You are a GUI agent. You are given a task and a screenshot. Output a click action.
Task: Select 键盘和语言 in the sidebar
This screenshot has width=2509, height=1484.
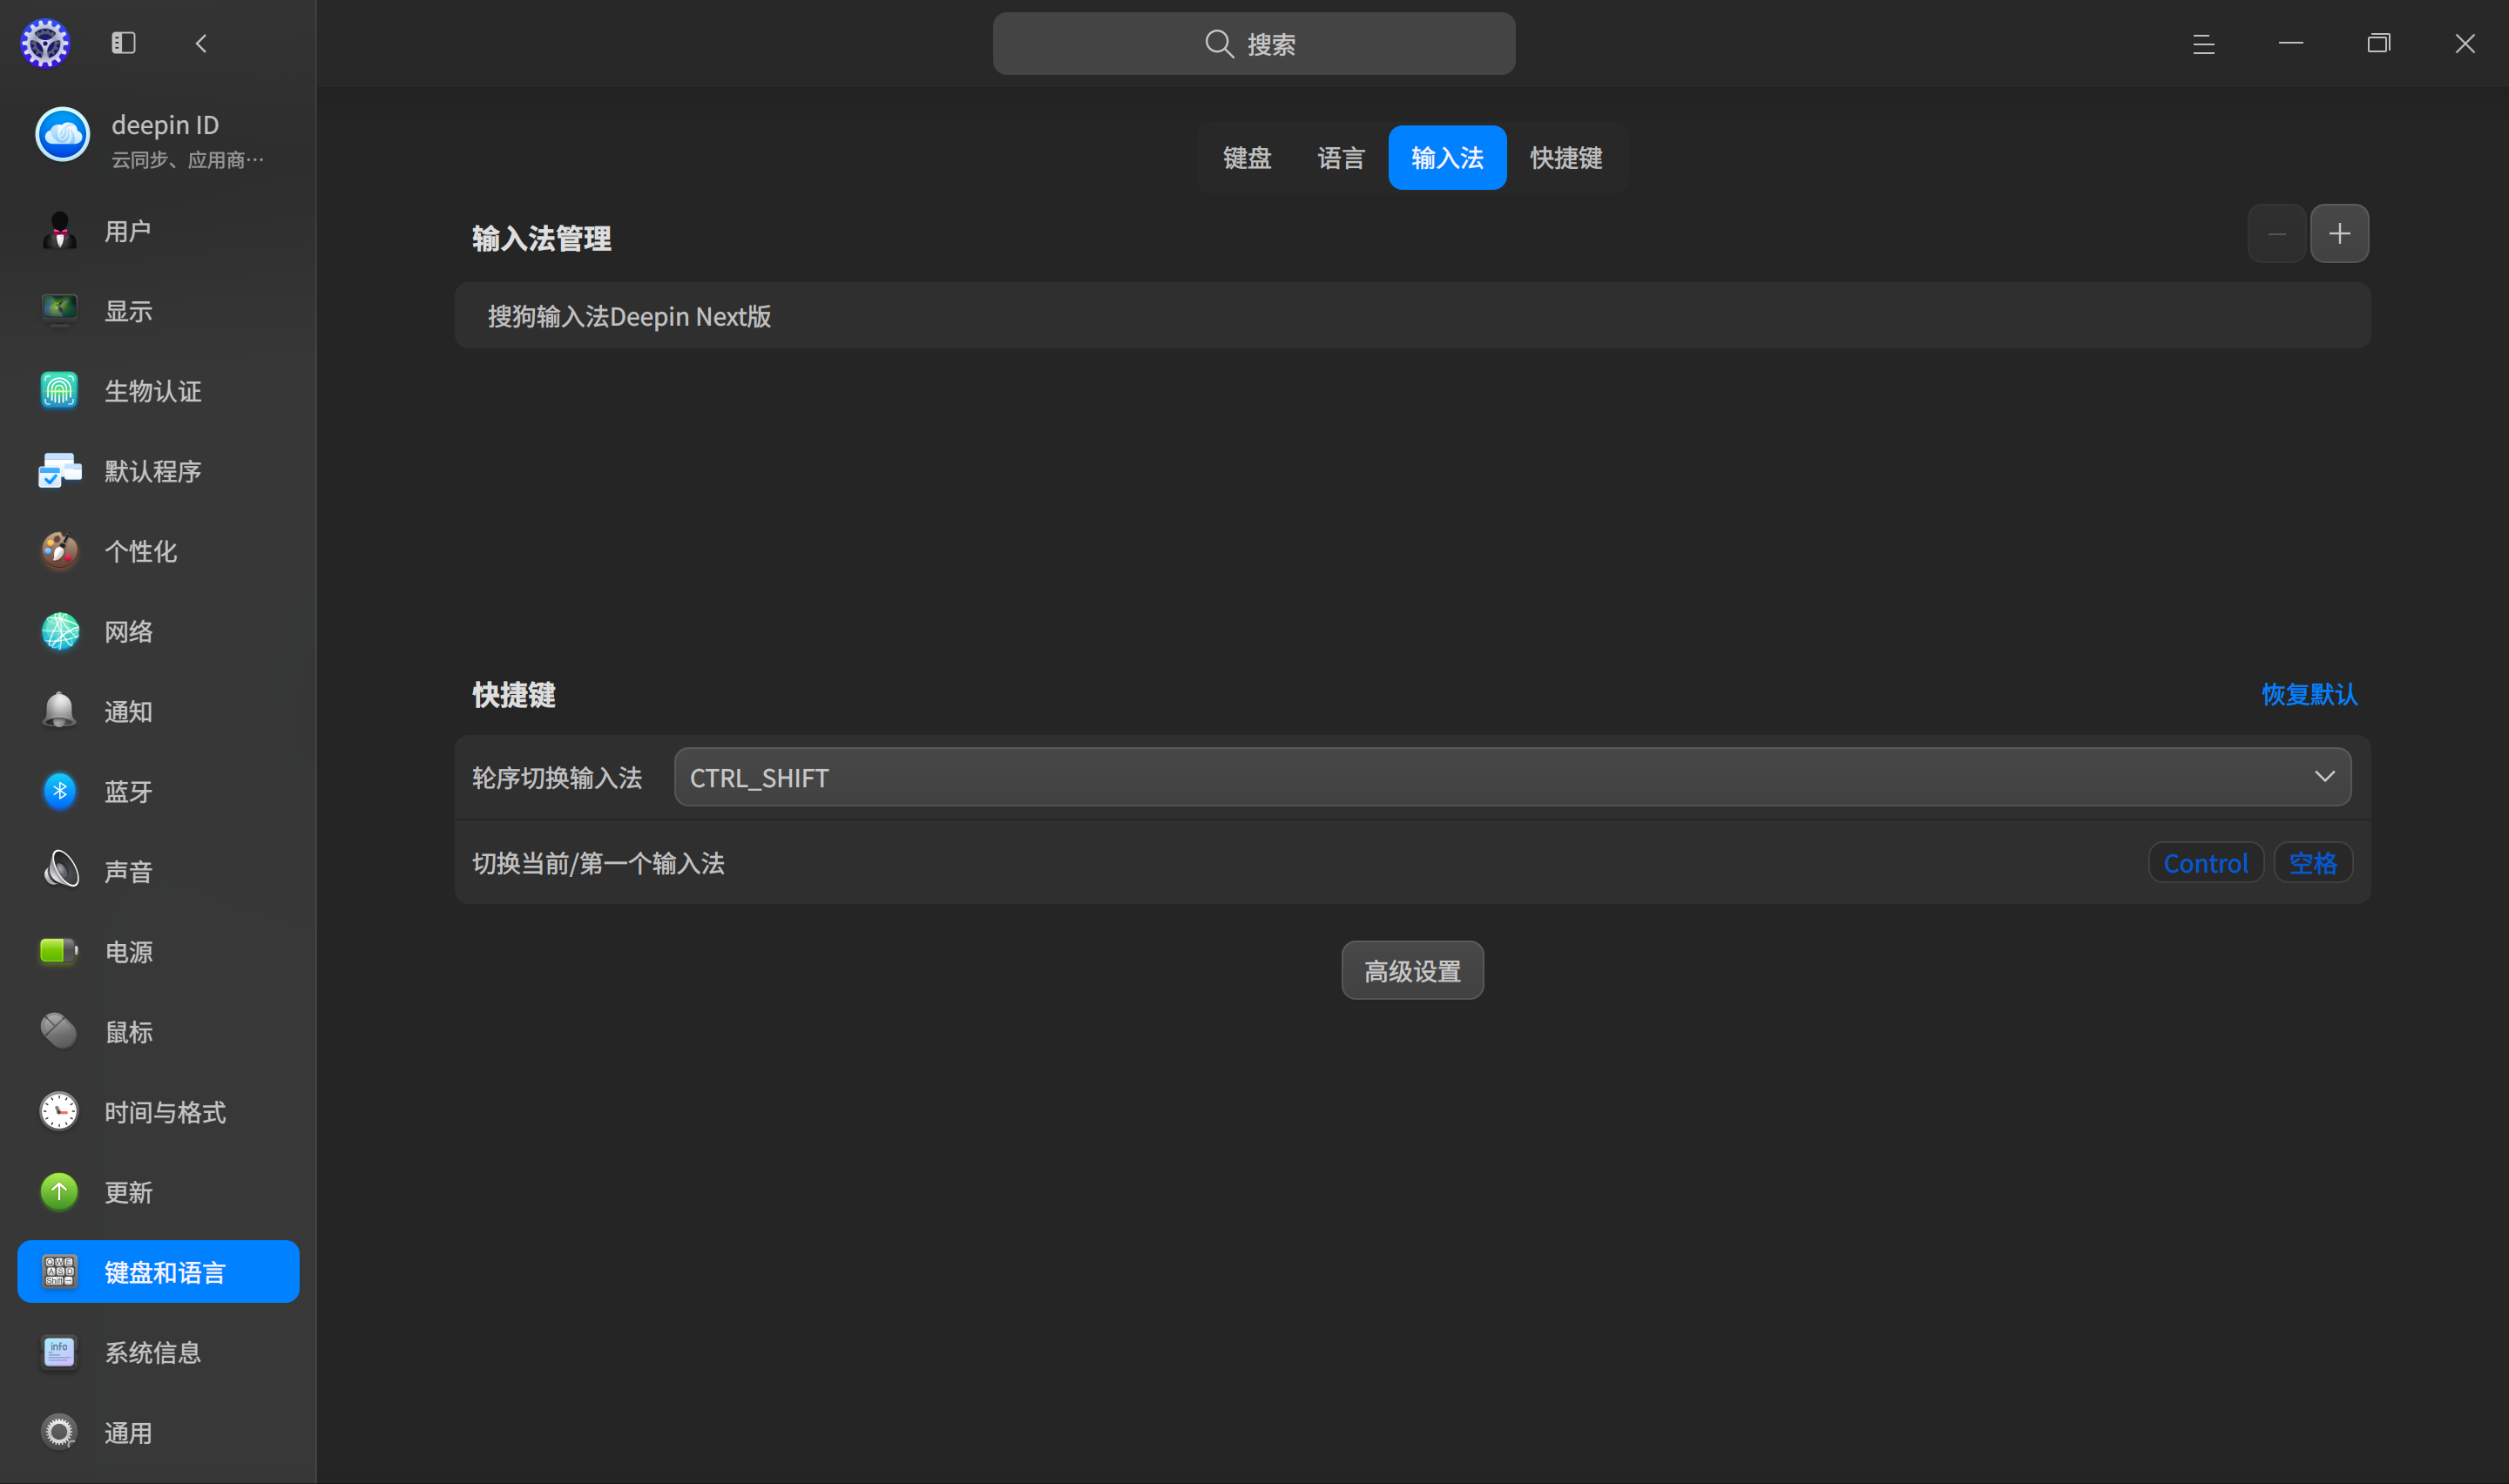[158, 1272]
